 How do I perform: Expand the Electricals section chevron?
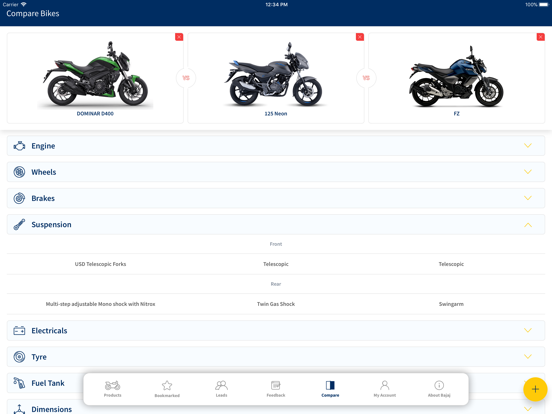(528, 330)
